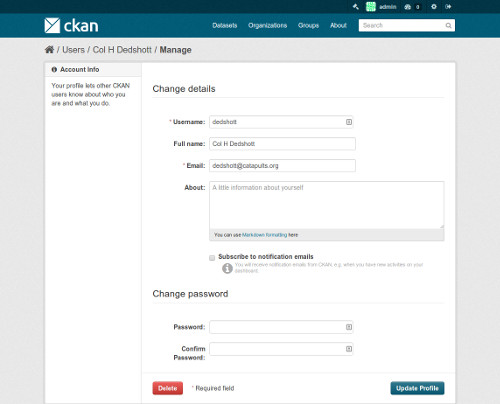This screenshot has width=500, height=404.
Task: Click the sysadmin hammer icon in top bar
Action: (356, 7)
